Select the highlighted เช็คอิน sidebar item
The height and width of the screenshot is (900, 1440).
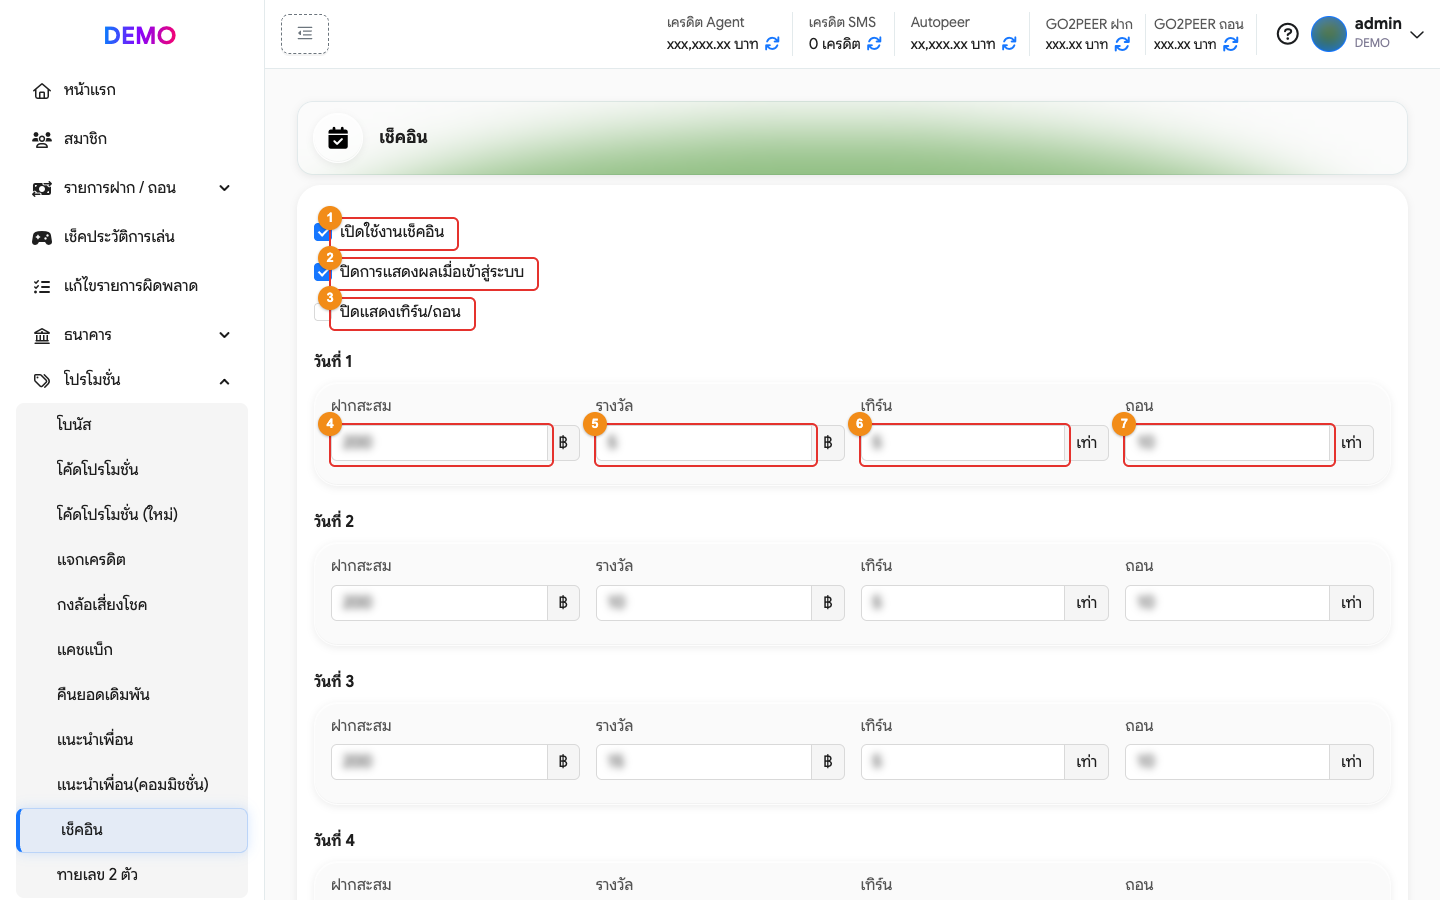coord(132,830)
